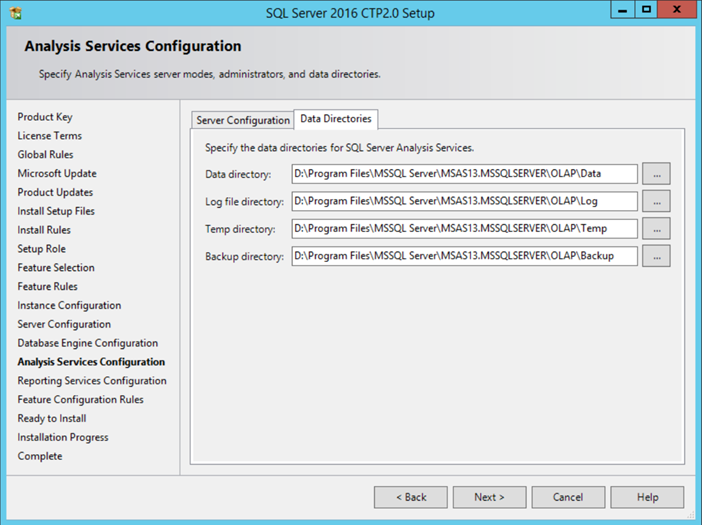This screenshot has width=702, height=525.
Task: Maximize the setup window
Action: pyautogui.click(x=646, y=10)
